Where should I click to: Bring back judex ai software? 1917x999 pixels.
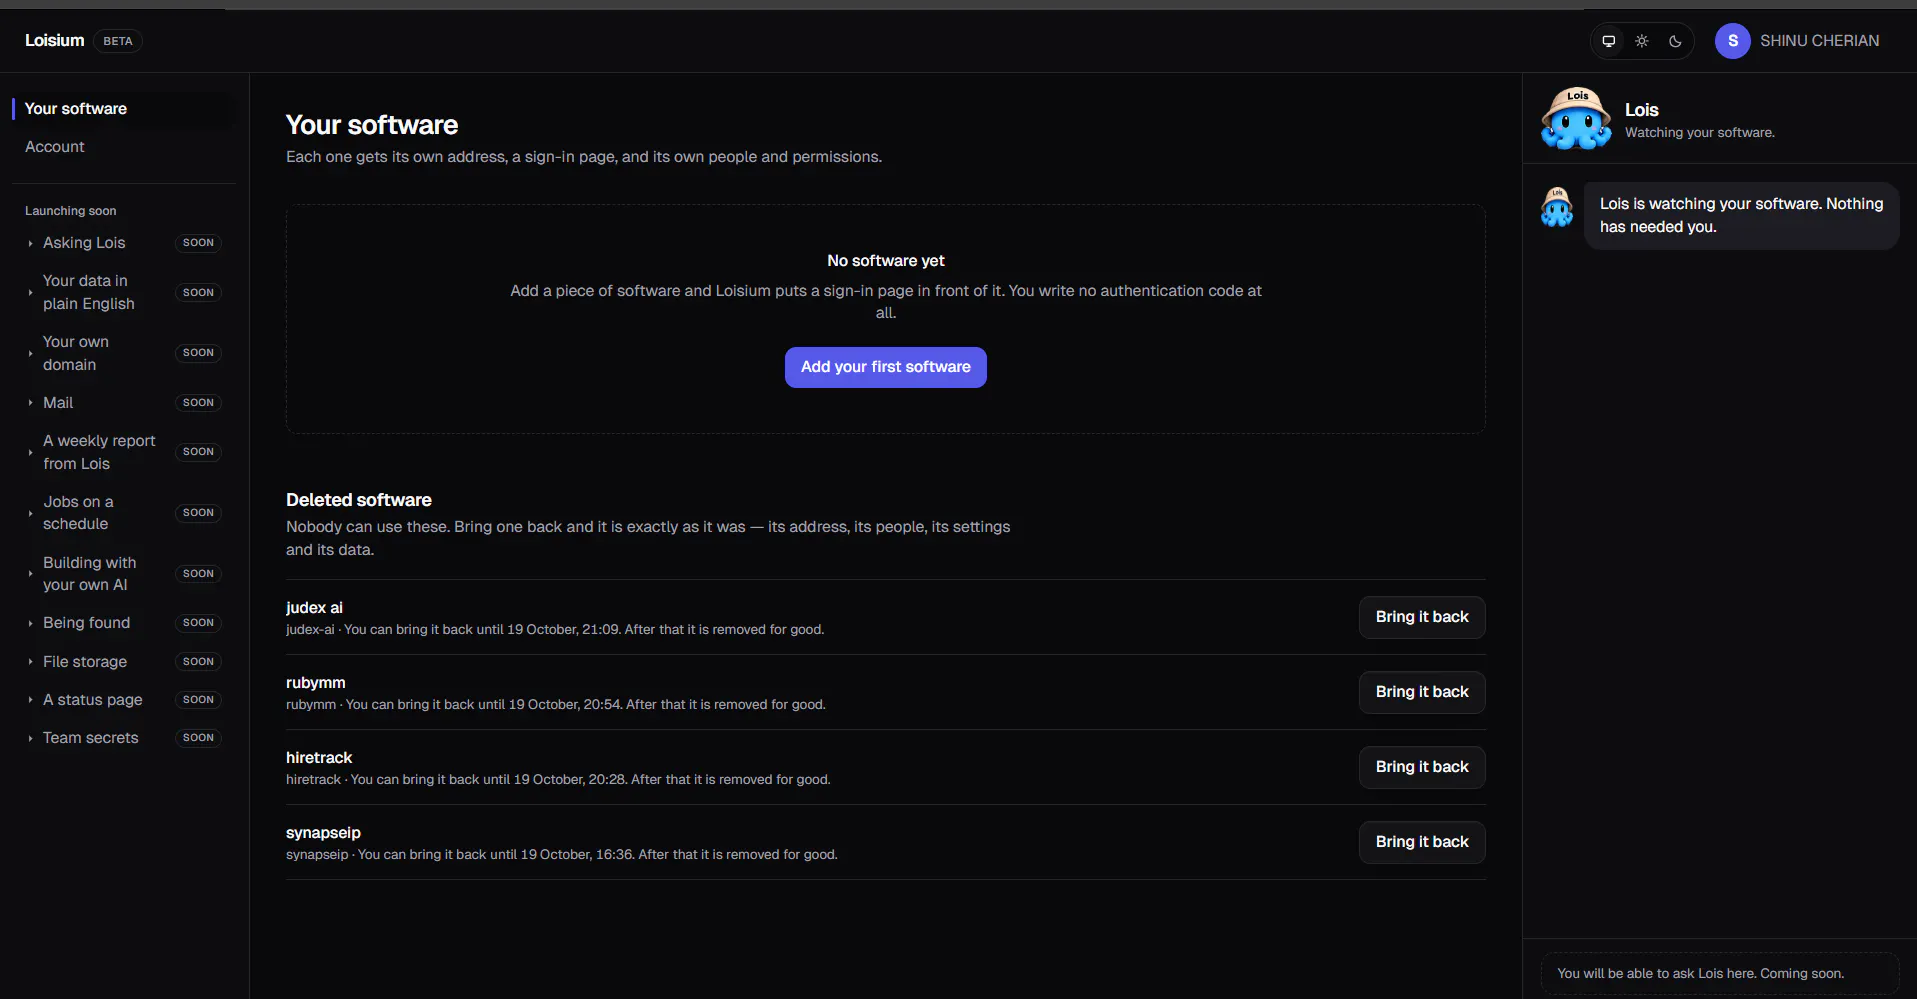click(x=1422, y=617)
